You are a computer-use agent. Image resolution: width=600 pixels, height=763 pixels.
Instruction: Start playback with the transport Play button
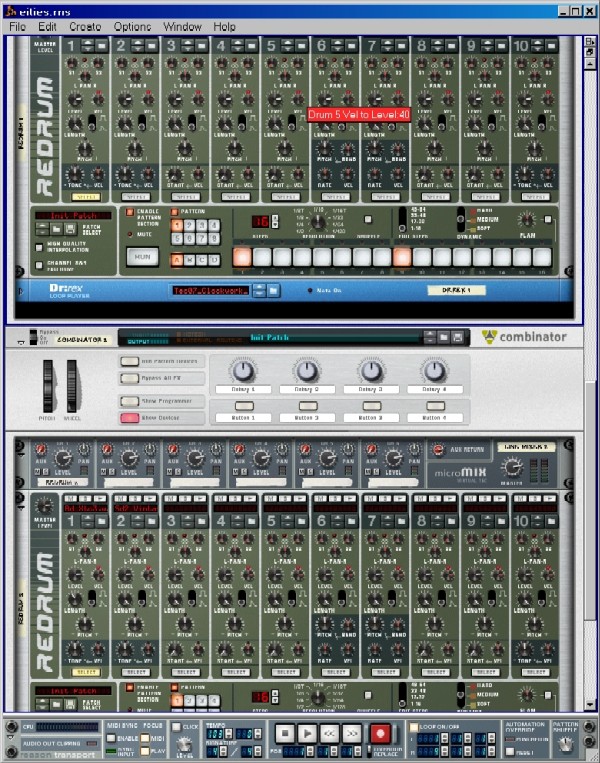pyautogui.click(x=307, y=733)
